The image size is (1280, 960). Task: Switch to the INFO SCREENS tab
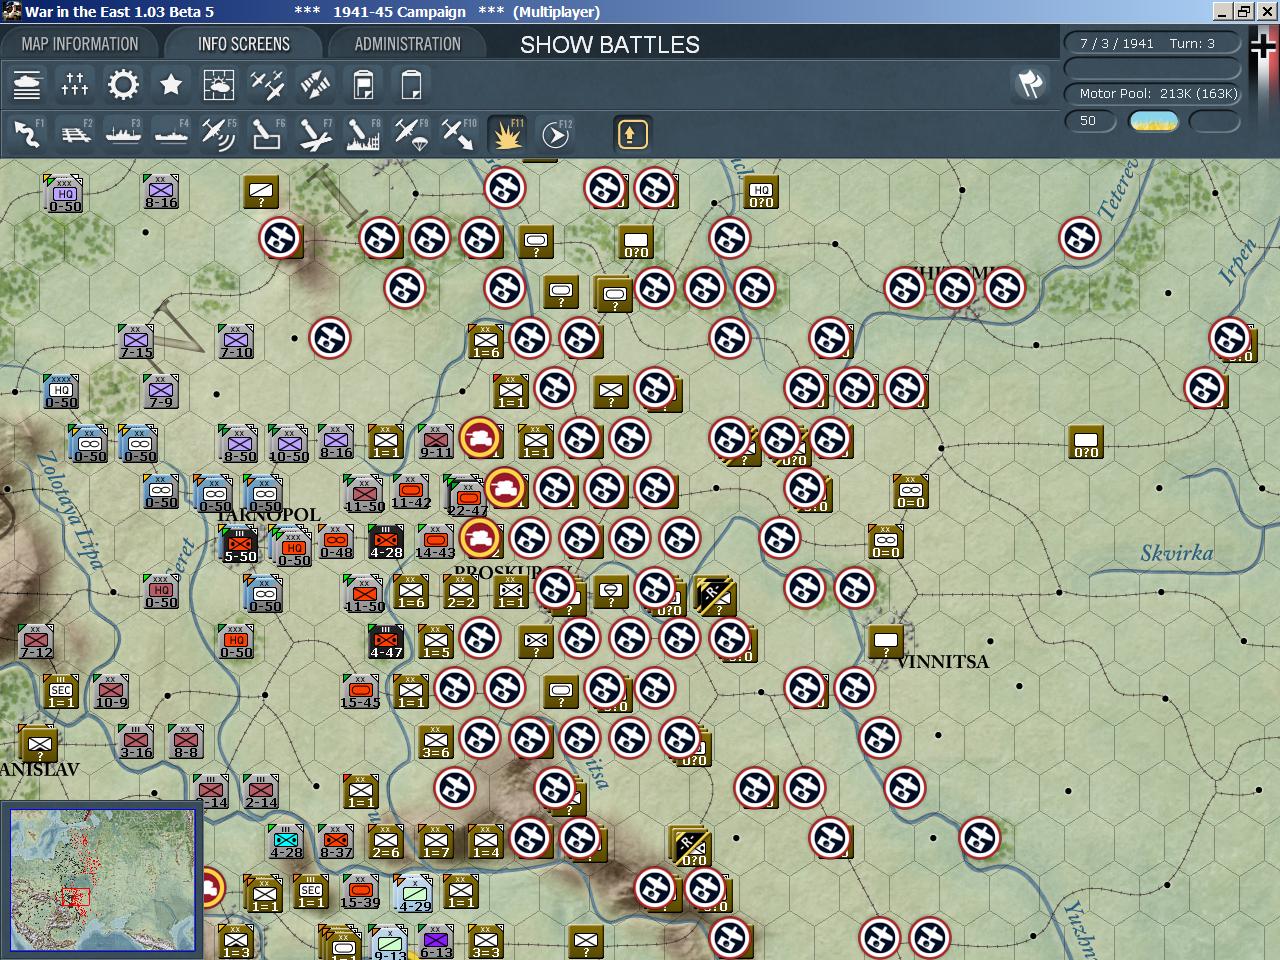244,44
